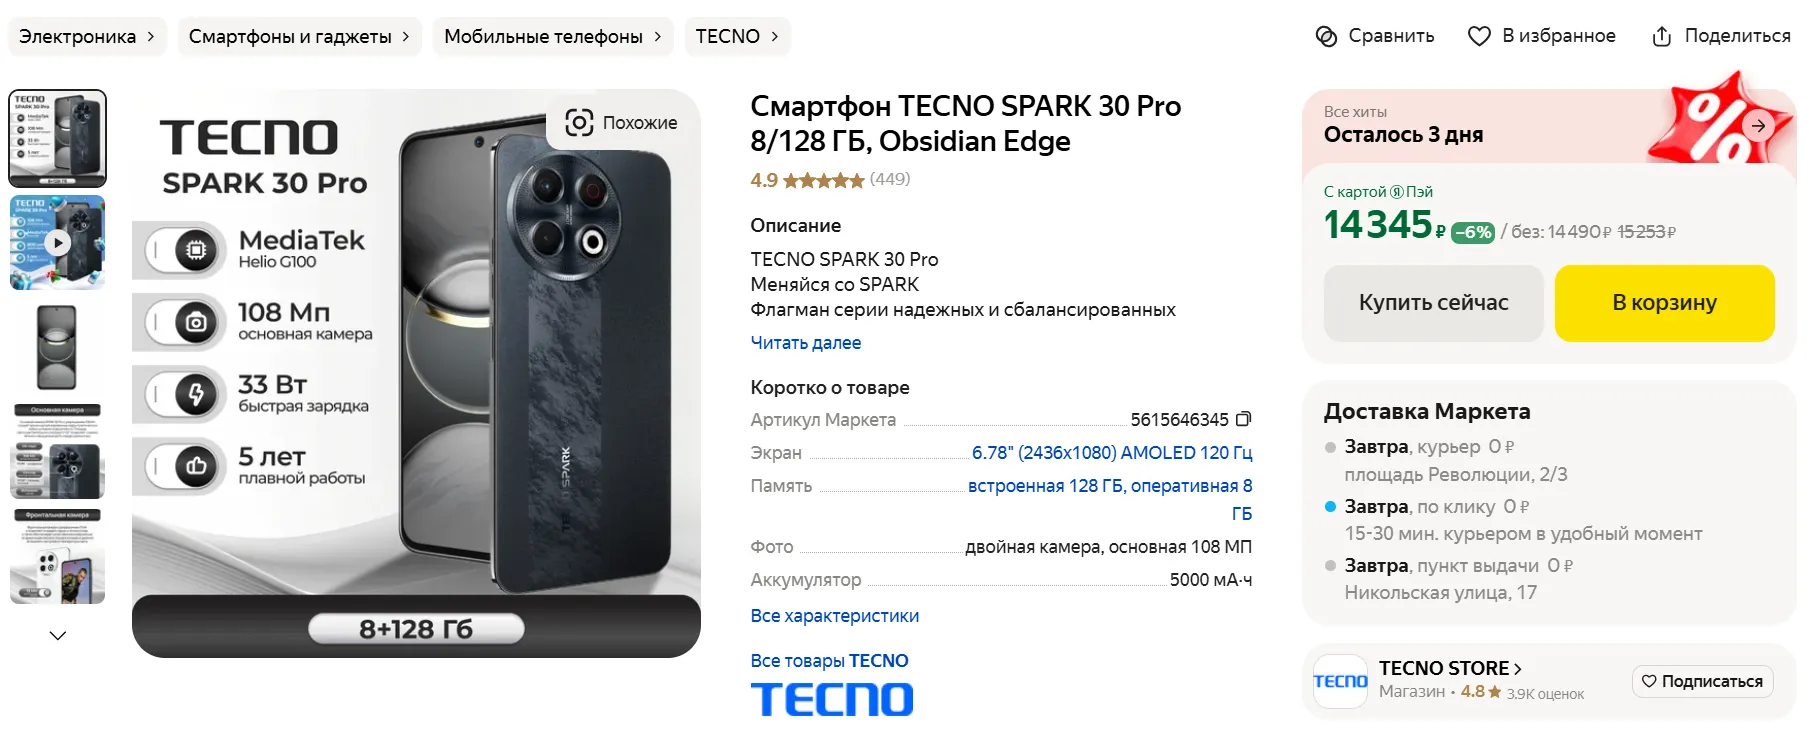This screenshot has width=1807, height=731.
Task: Click the arrow on the Все хиты banner
Action: point(1758,125)
